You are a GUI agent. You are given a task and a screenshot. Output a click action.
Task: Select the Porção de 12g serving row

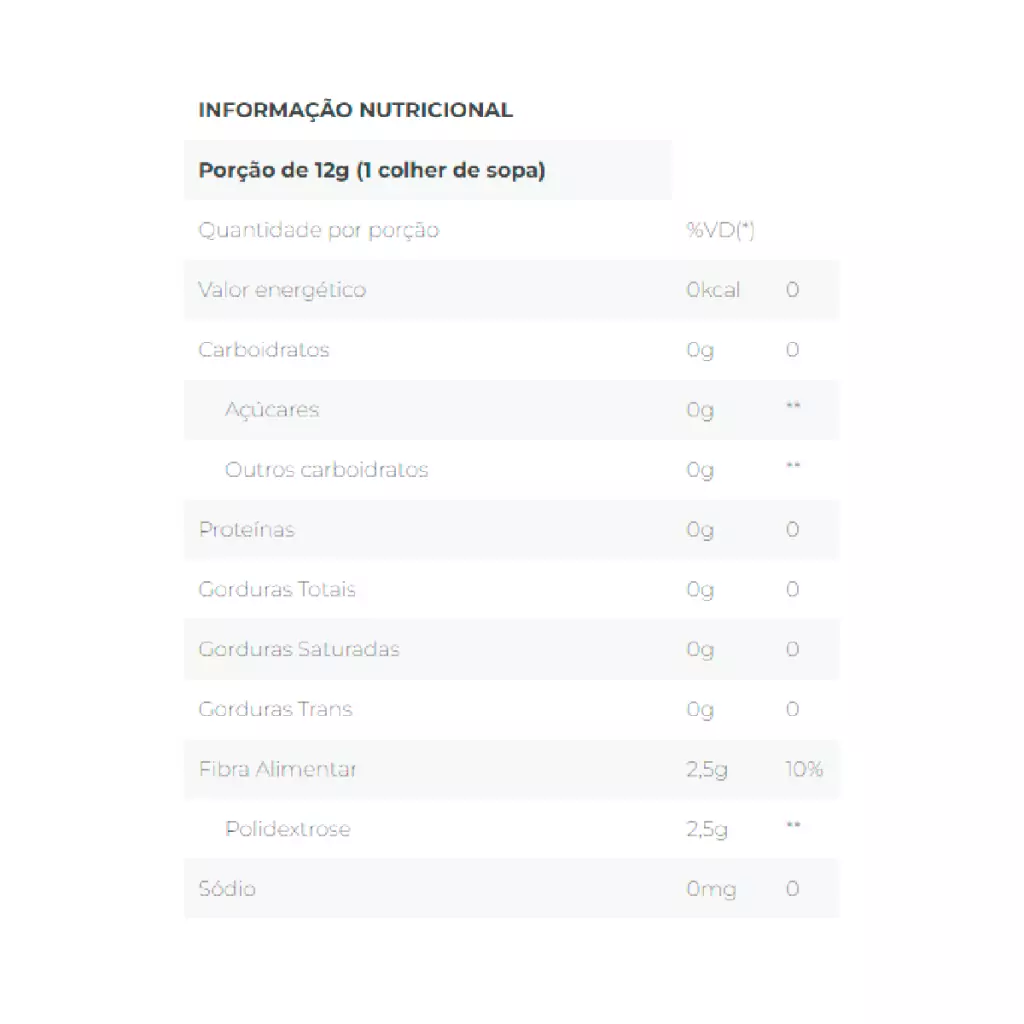coord(372,170)
